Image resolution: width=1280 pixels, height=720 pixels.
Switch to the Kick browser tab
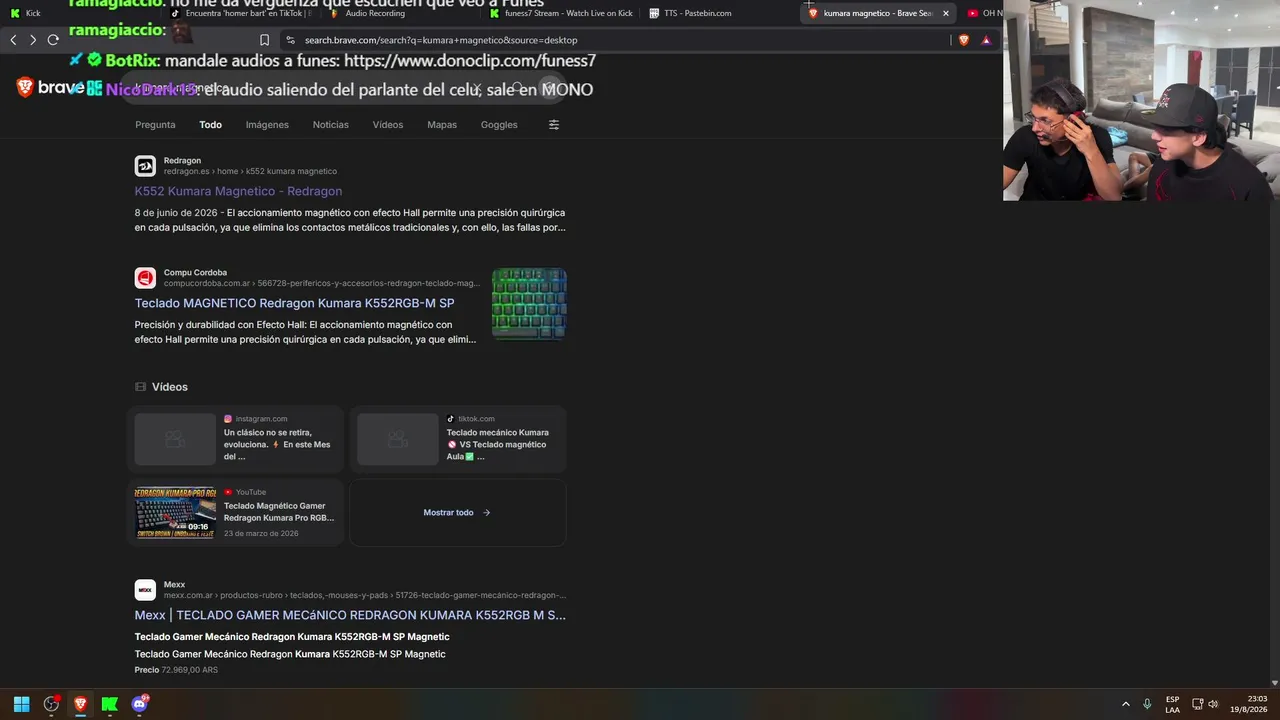pyautogui.click(x=80, y=13)
